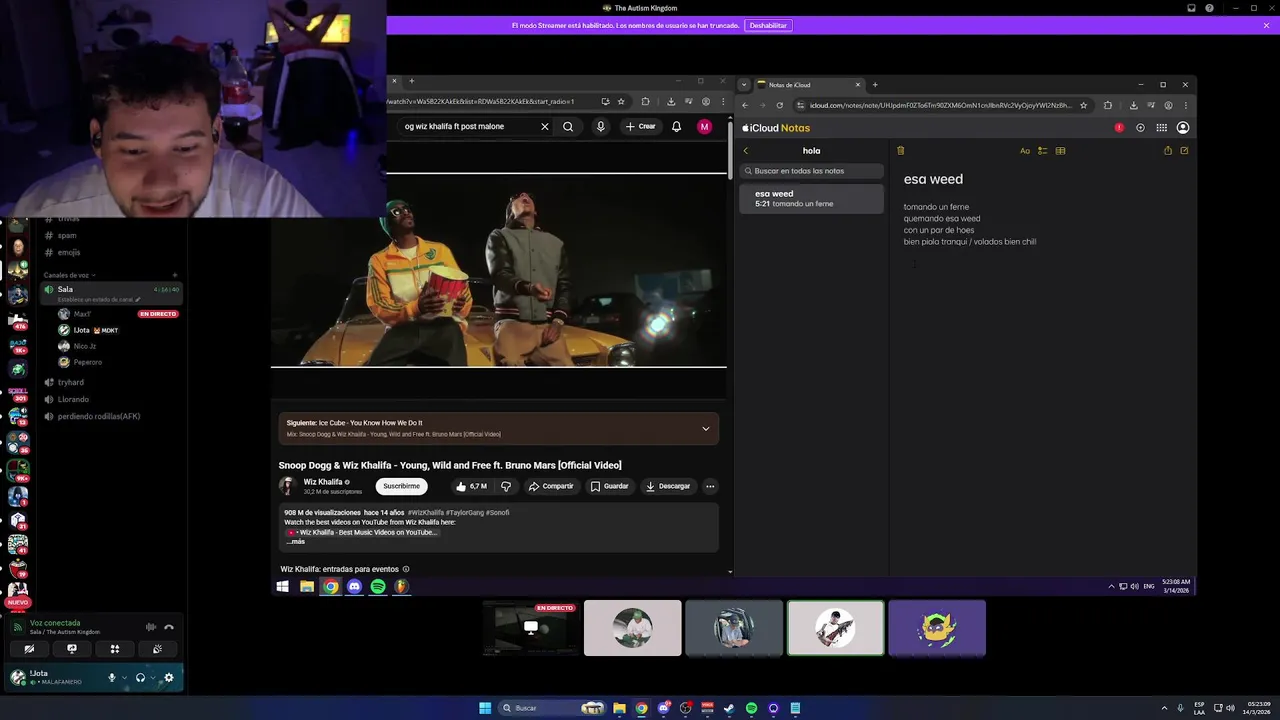Mute the Discord microphone
Screen dimensions: 1280x720
click(112, 677)
